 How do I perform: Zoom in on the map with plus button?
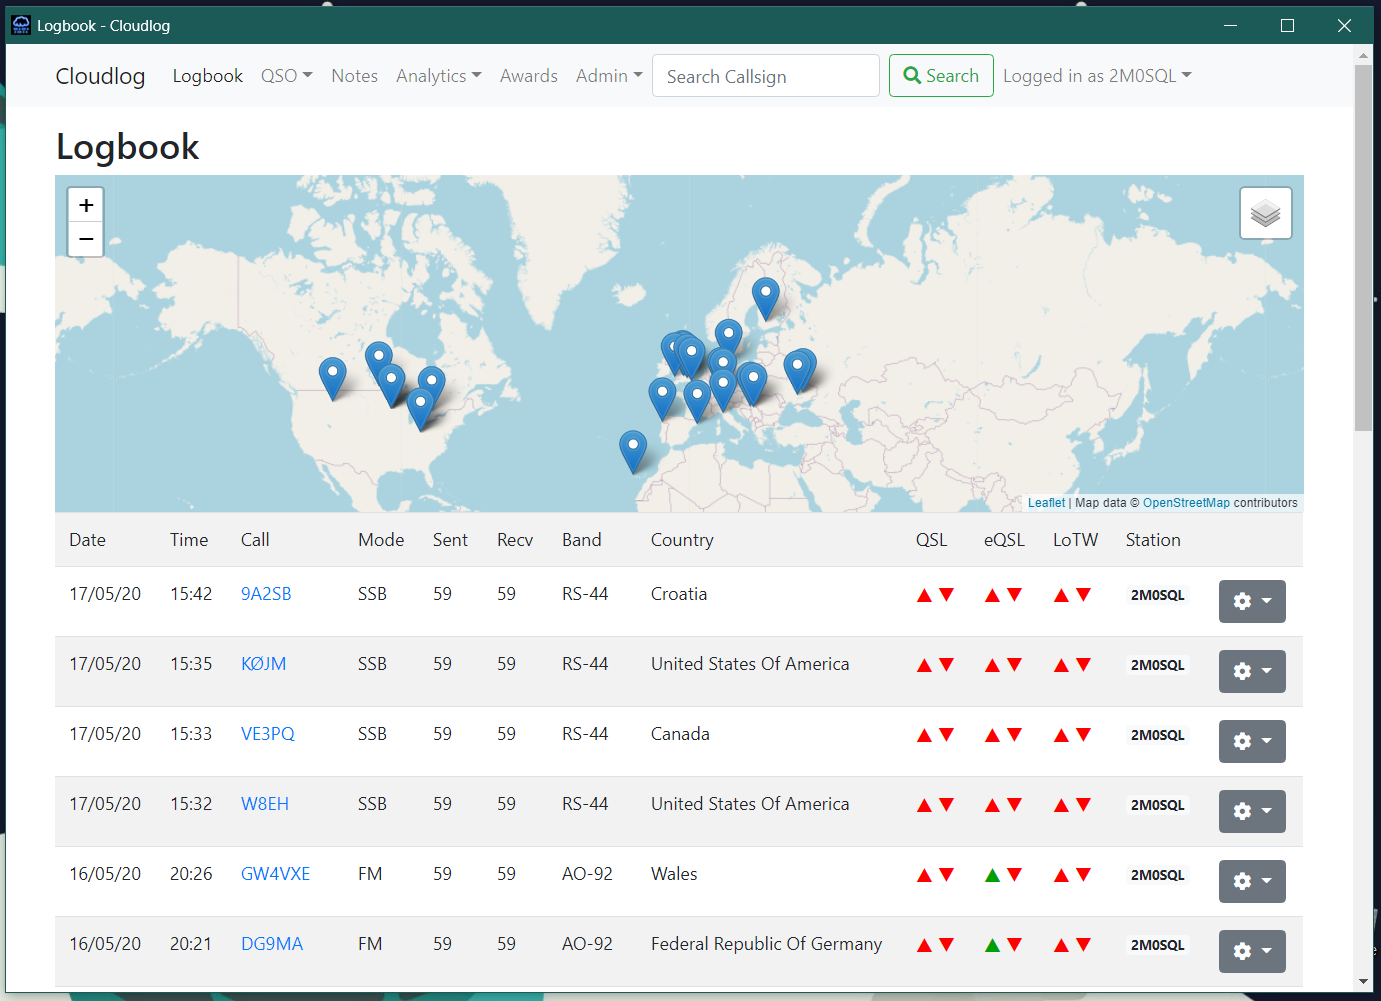86,205
